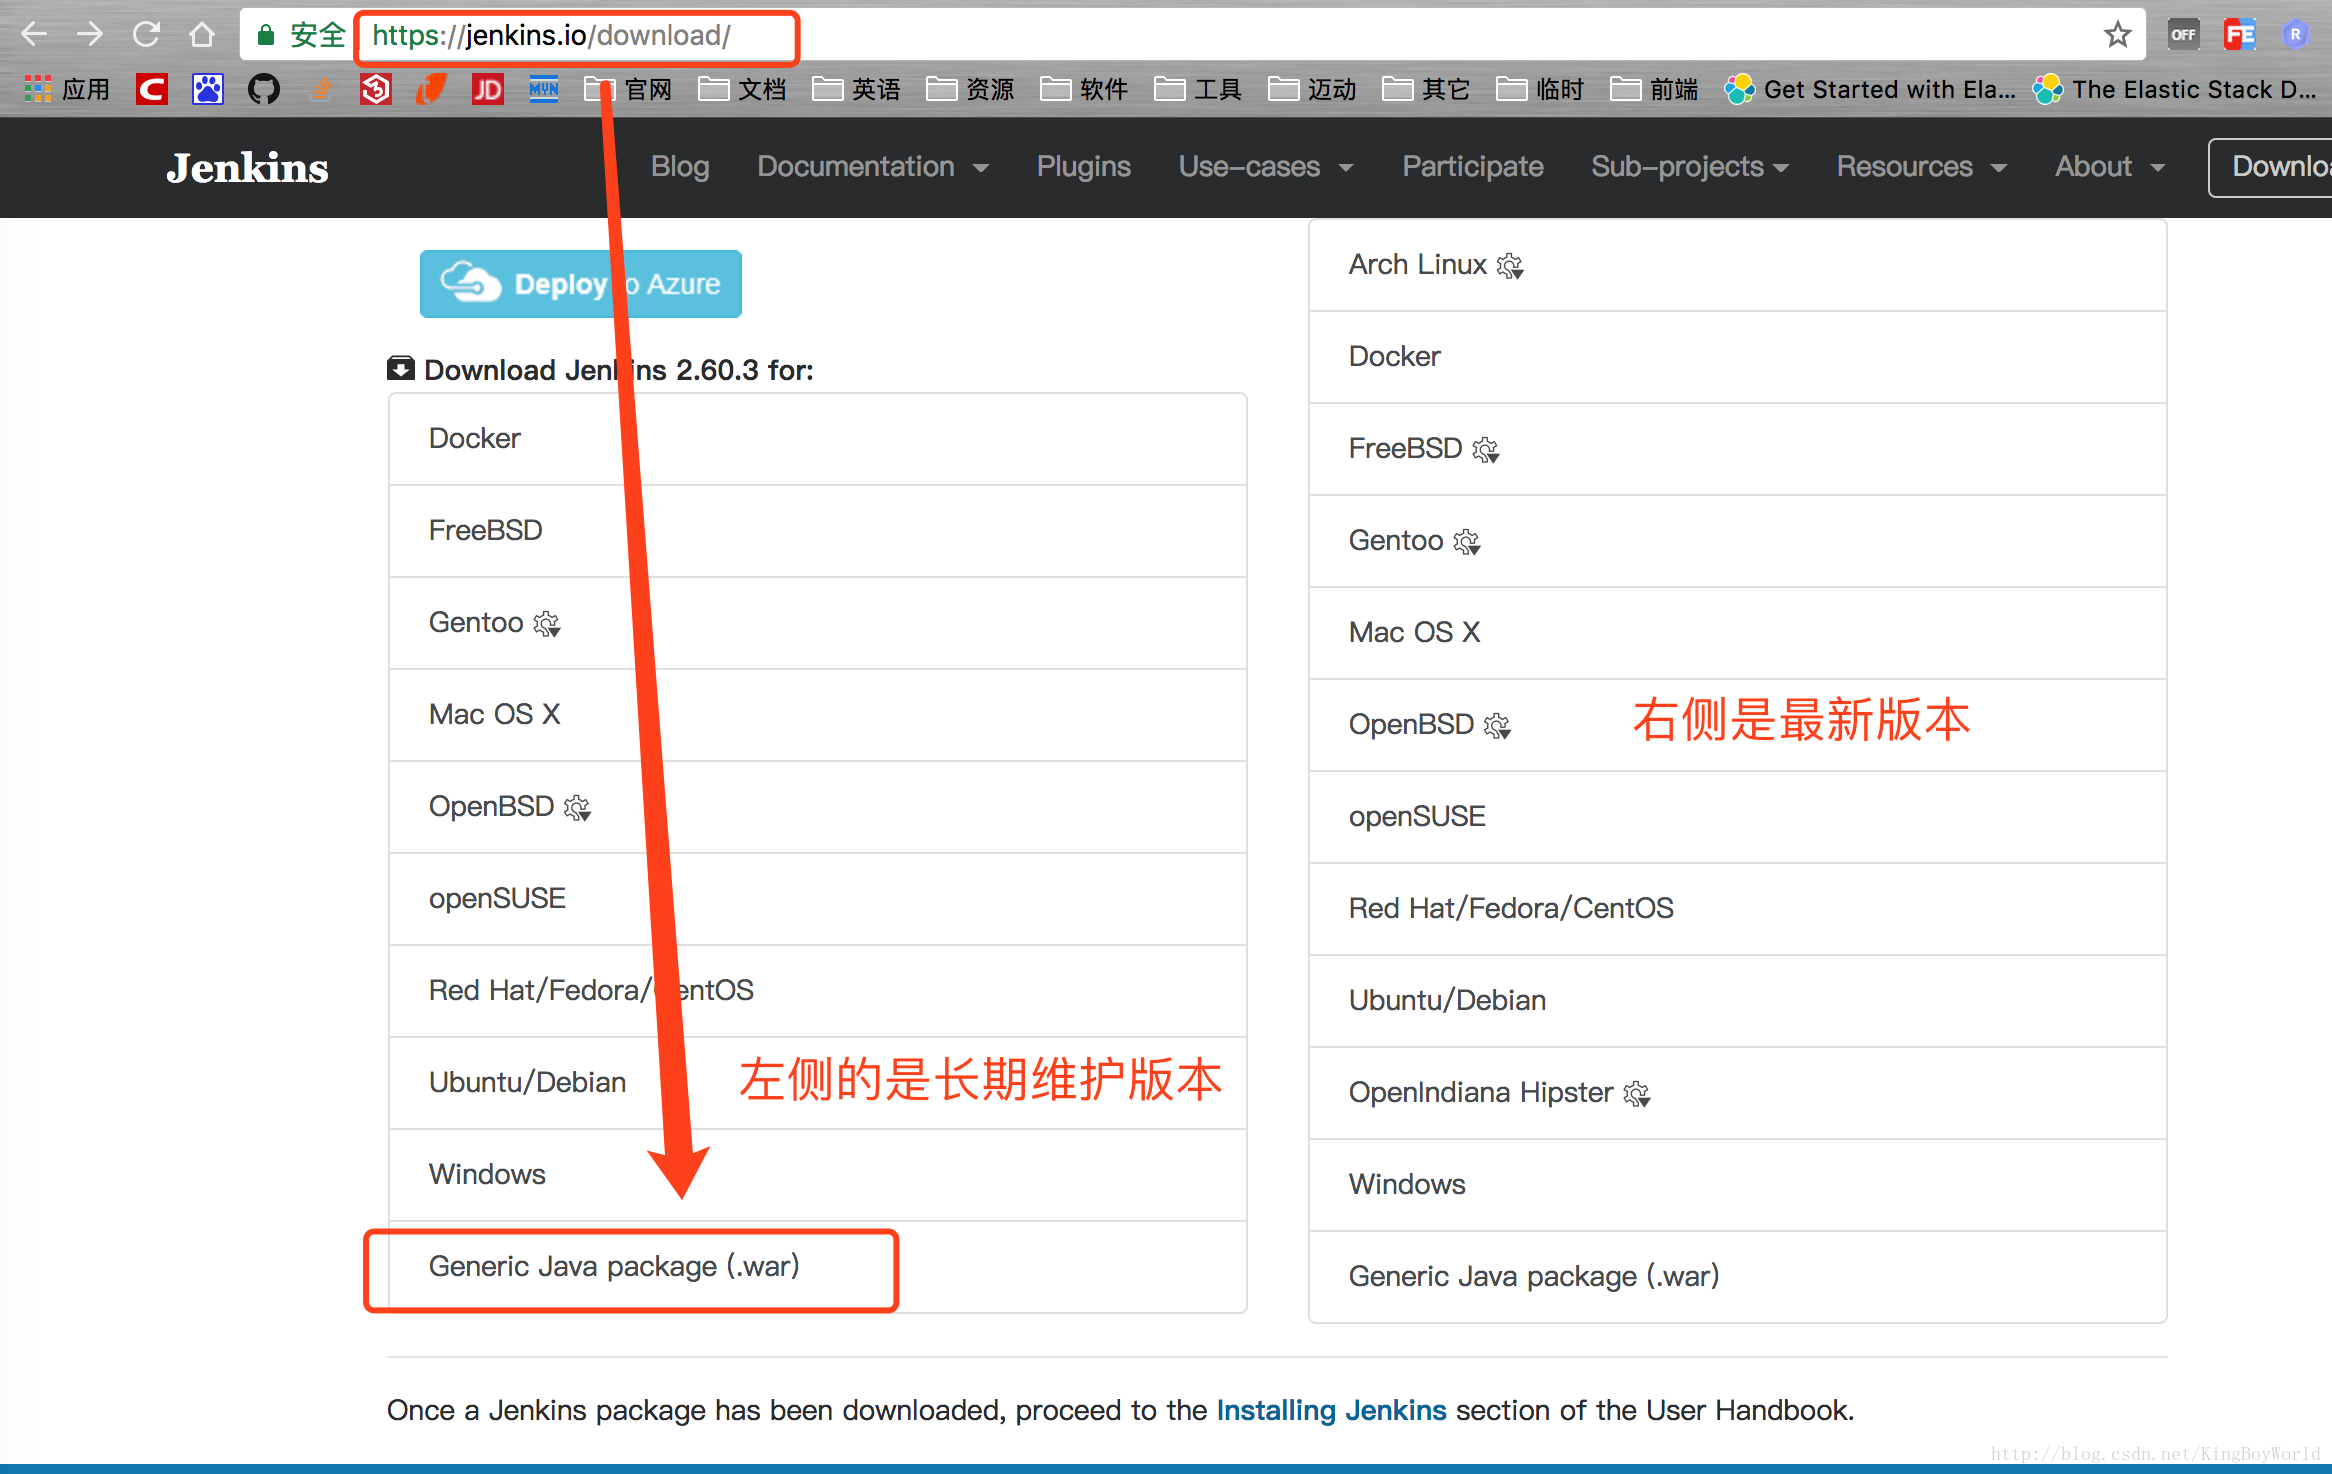Open Get Started with Elastic bookmark
The height and width of the screenshot is (1474, 2332).
pyautogui.click(x=1870, y=90)
